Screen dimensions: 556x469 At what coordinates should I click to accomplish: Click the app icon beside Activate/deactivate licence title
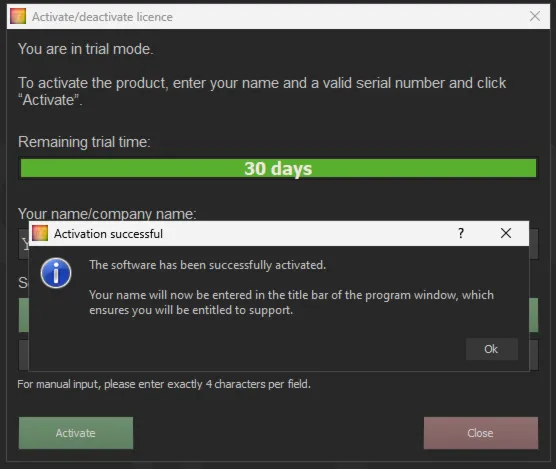tap(18, 16)
